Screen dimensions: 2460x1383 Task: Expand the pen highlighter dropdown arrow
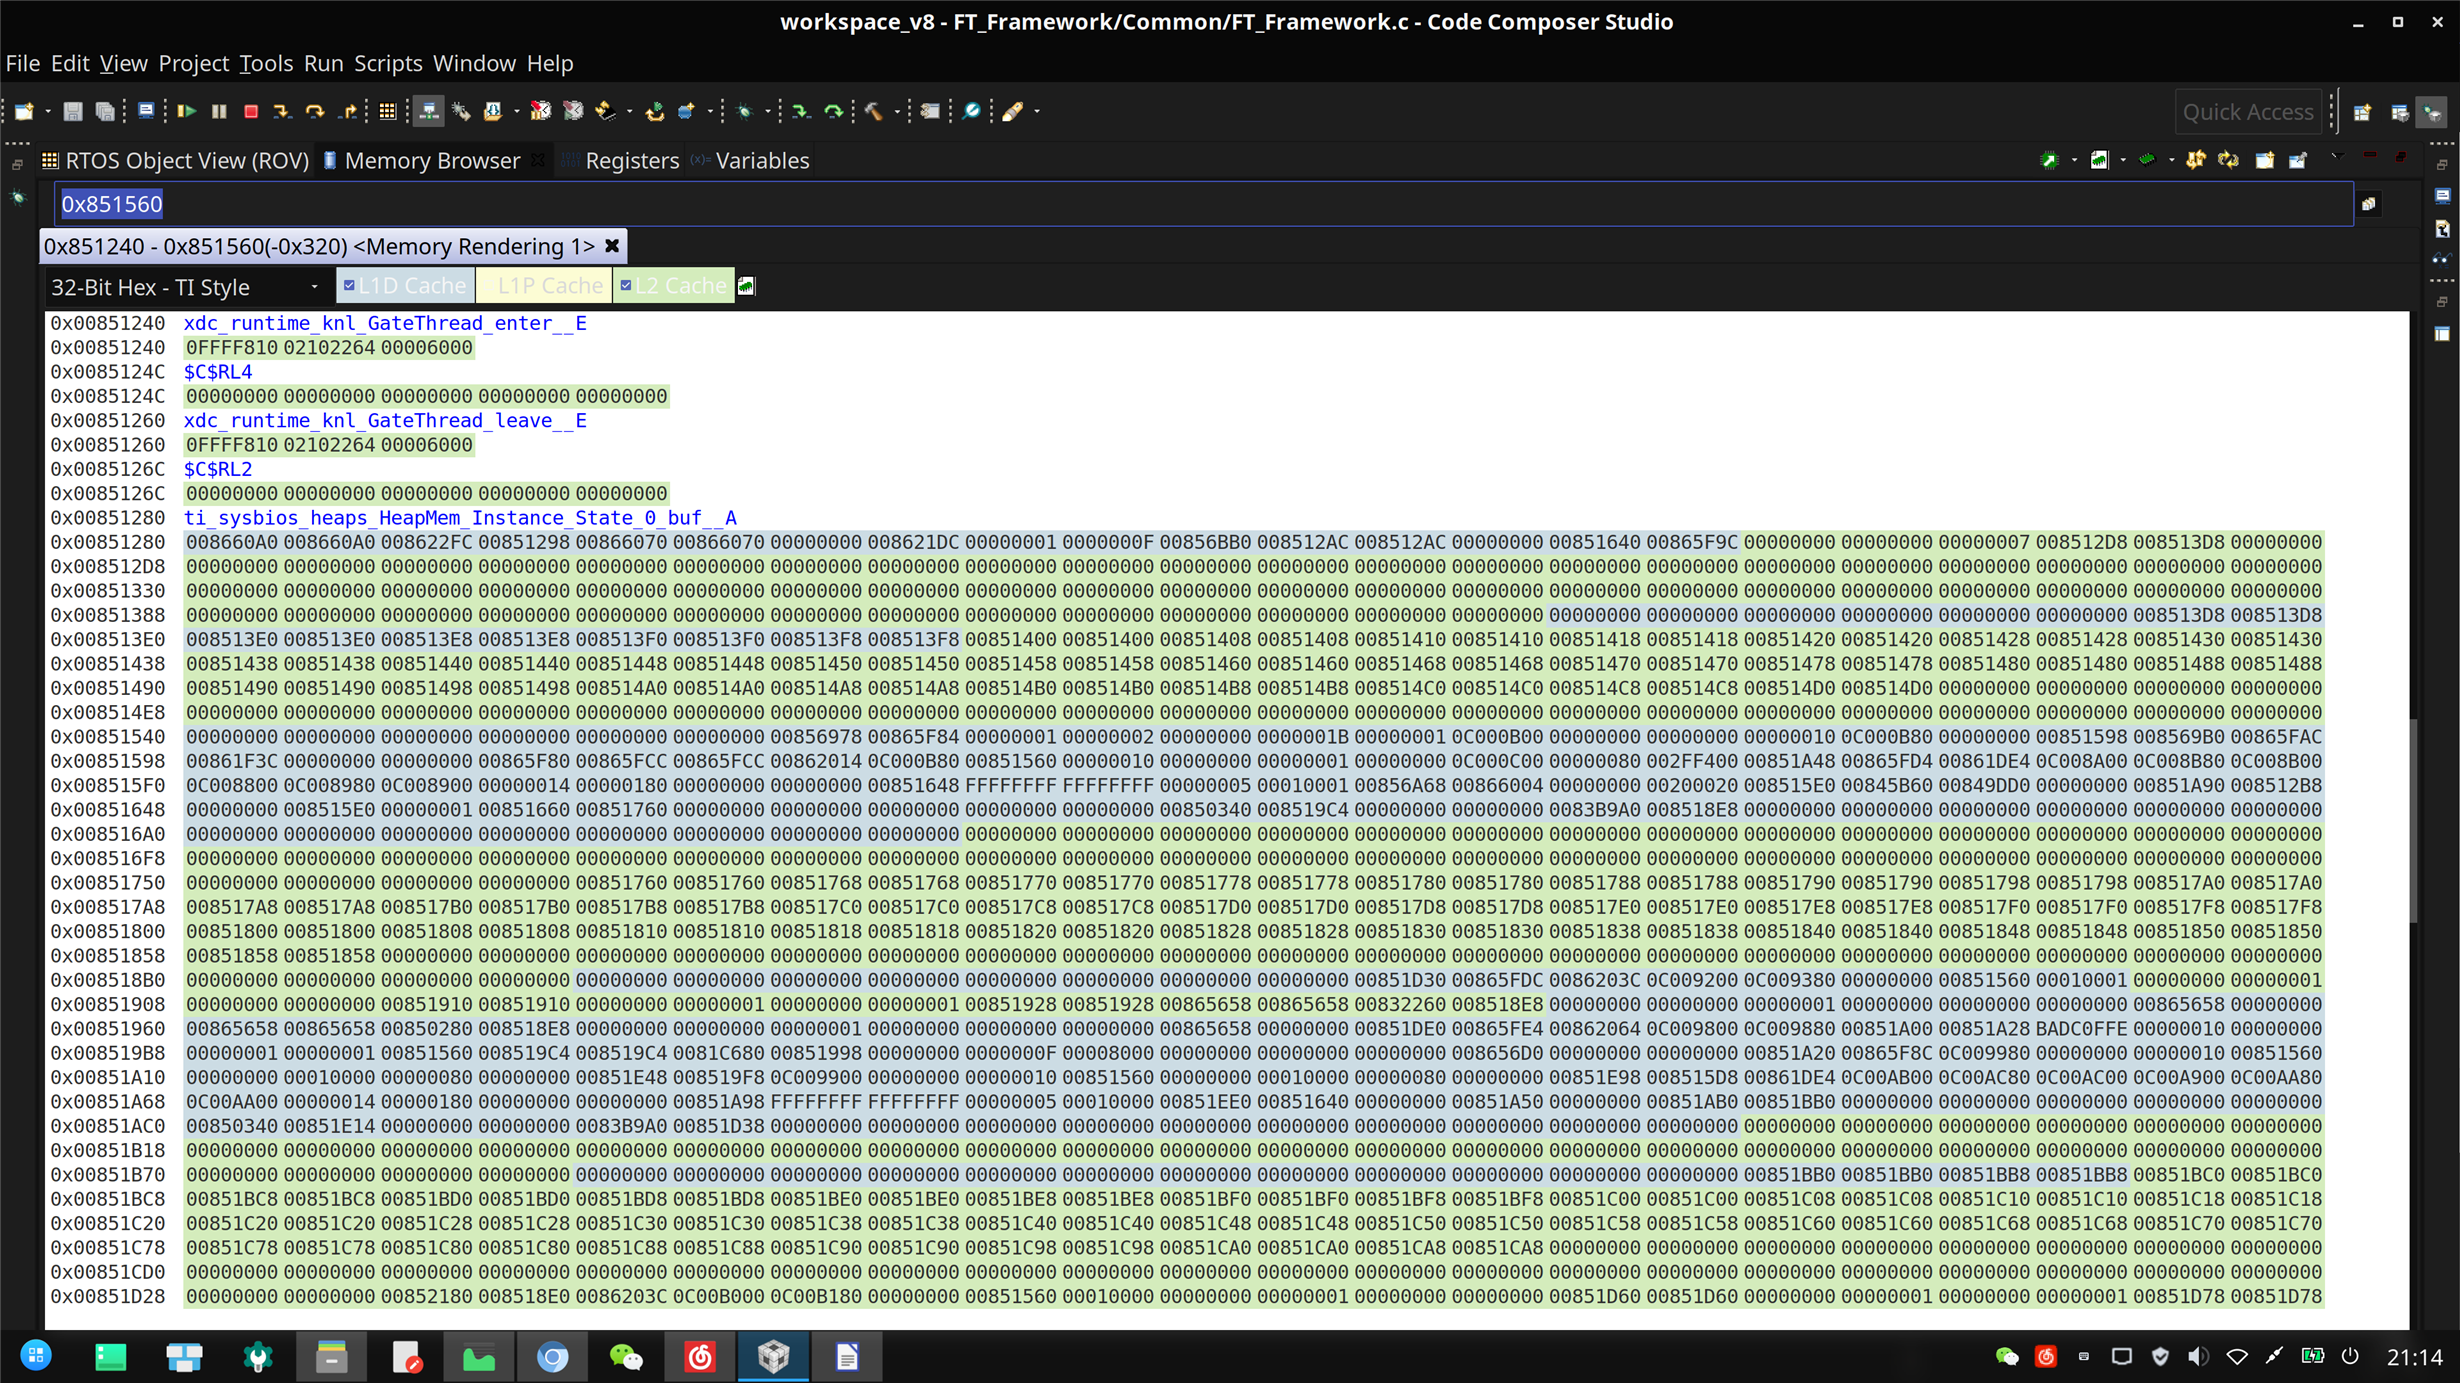tap(1037, 112)
